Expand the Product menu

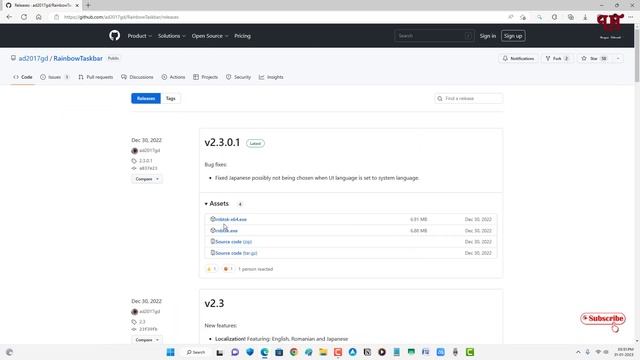tap(140, 36)
